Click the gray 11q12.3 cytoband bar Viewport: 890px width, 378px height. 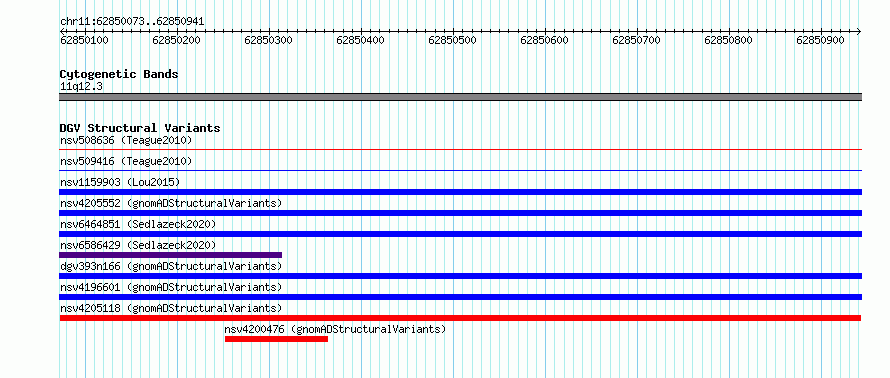coord(460,97)
